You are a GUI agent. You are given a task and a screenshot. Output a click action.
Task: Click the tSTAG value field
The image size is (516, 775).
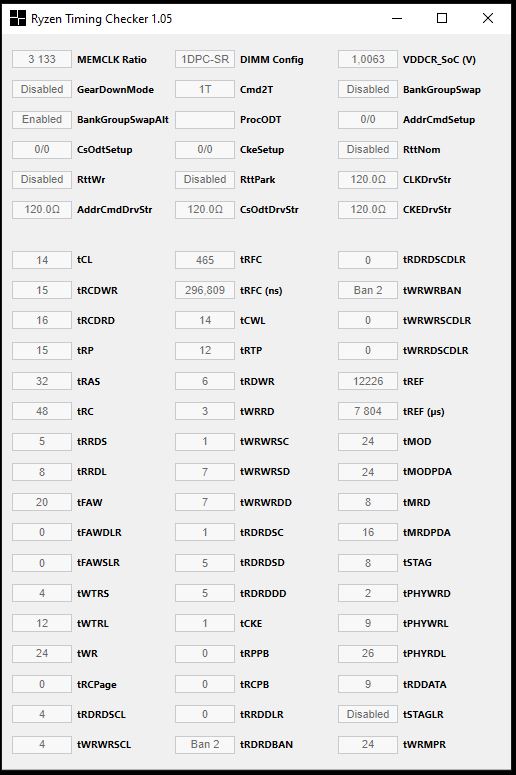(368, 563)
